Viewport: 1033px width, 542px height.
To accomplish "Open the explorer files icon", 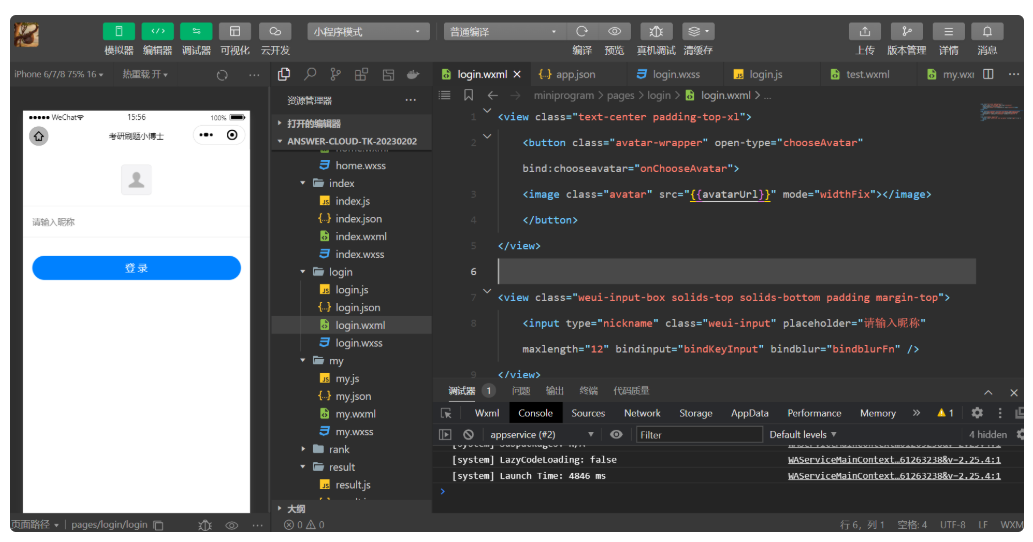I will click(x=284, y=74).
